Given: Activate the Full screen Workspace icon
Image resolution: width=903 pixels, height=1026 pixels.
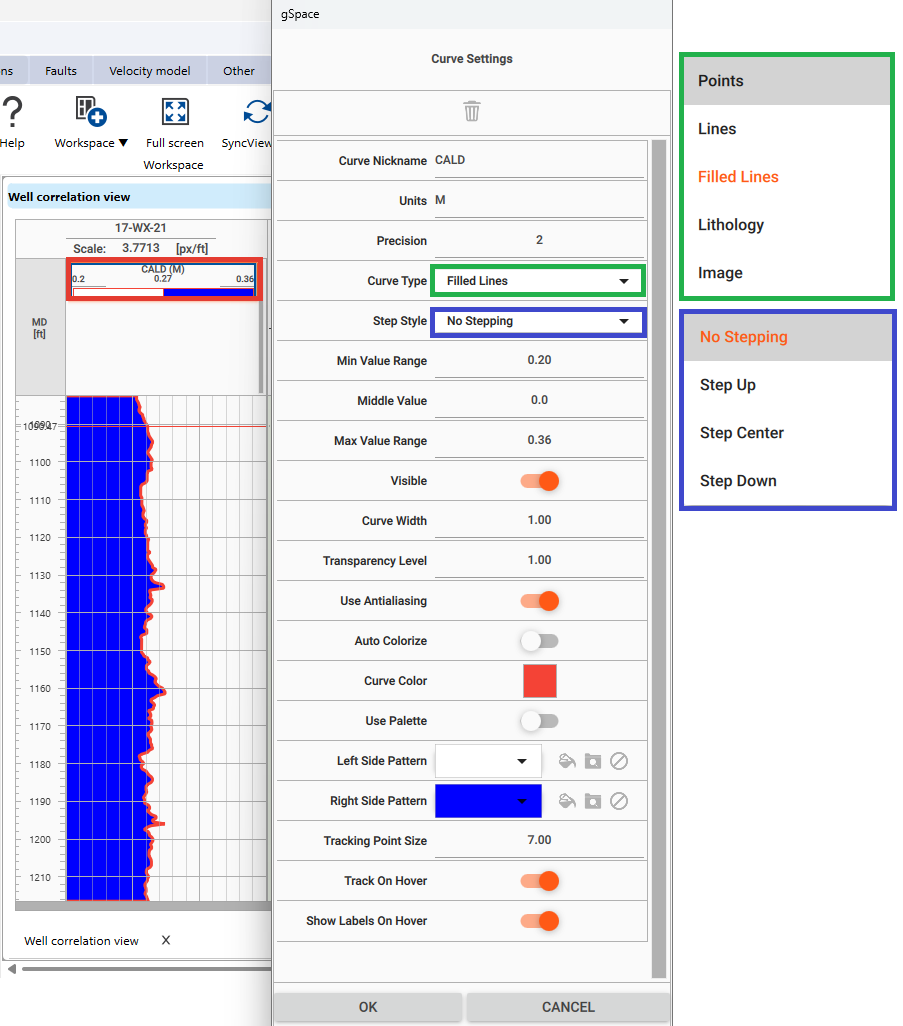Looking at the screenshot, I should point(175,111).
